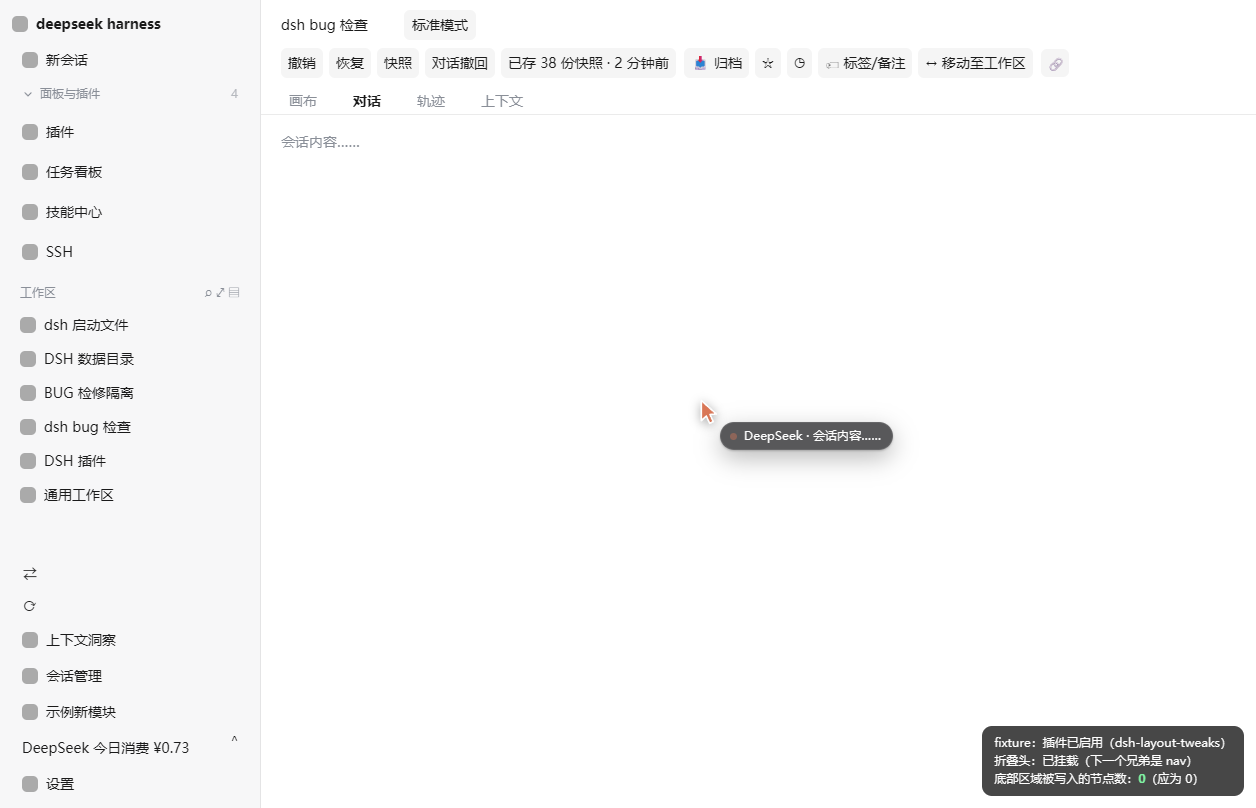
Task: Click the icon beside 示例新模块
Action: click(x=30, y=712)
